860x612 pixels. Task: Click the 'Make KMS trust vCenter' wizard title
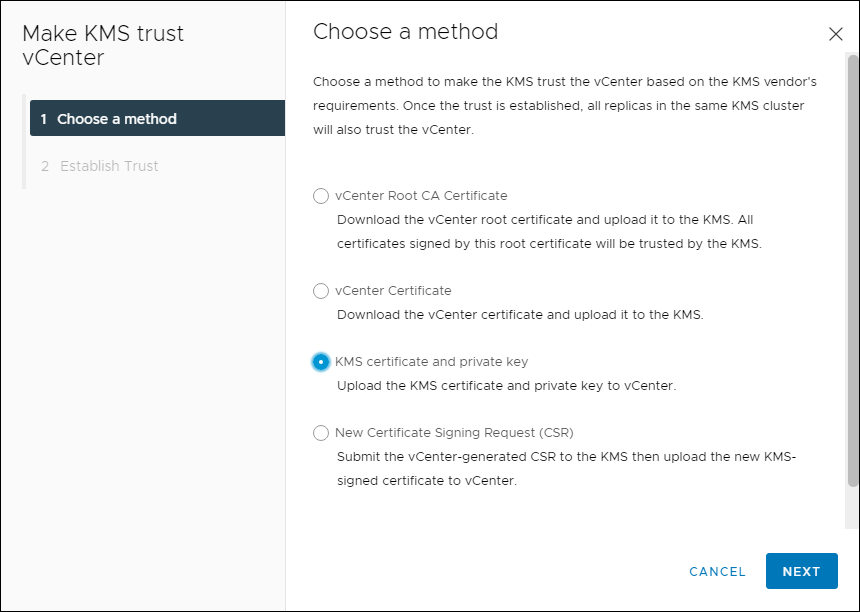coord(103,45)
